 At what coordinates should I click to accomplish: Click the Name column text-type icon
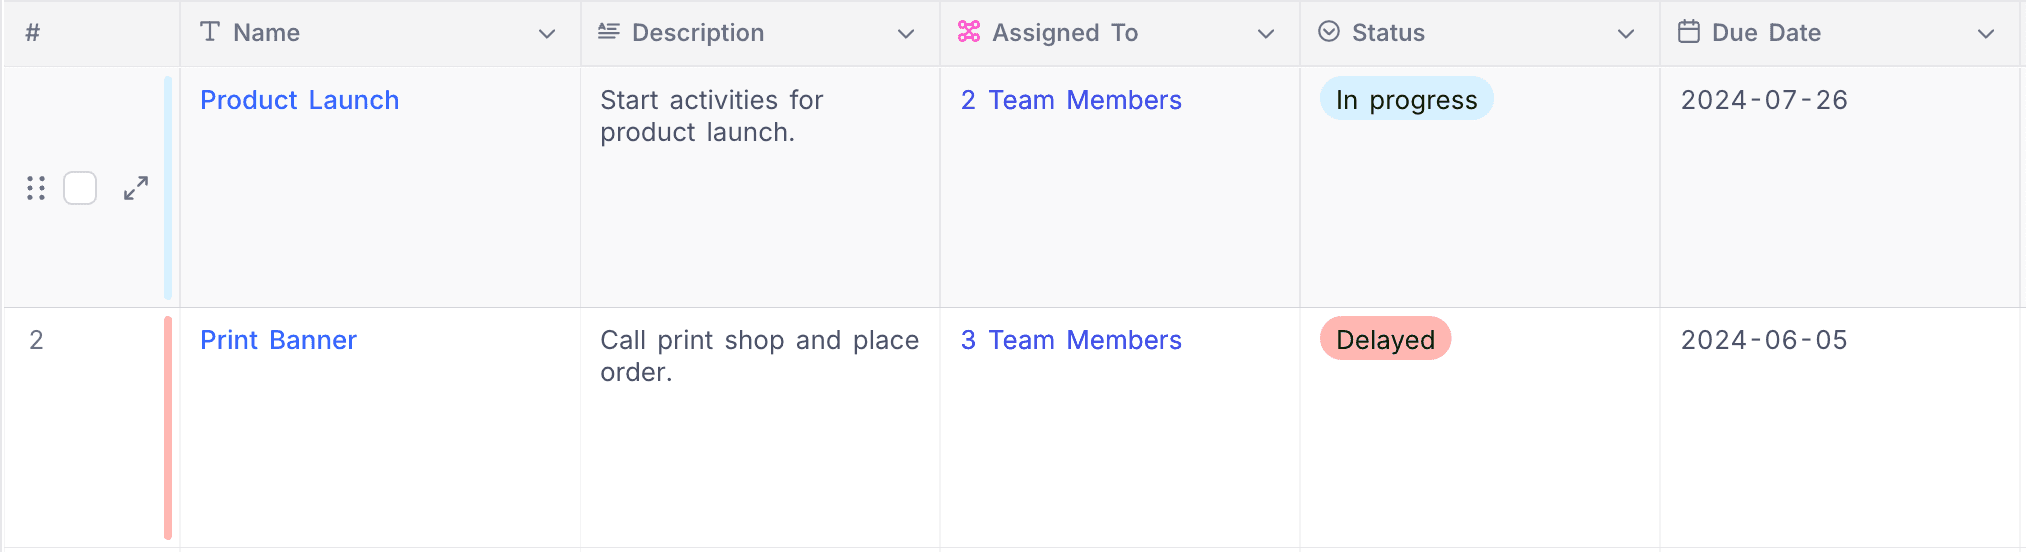[210, 32]
